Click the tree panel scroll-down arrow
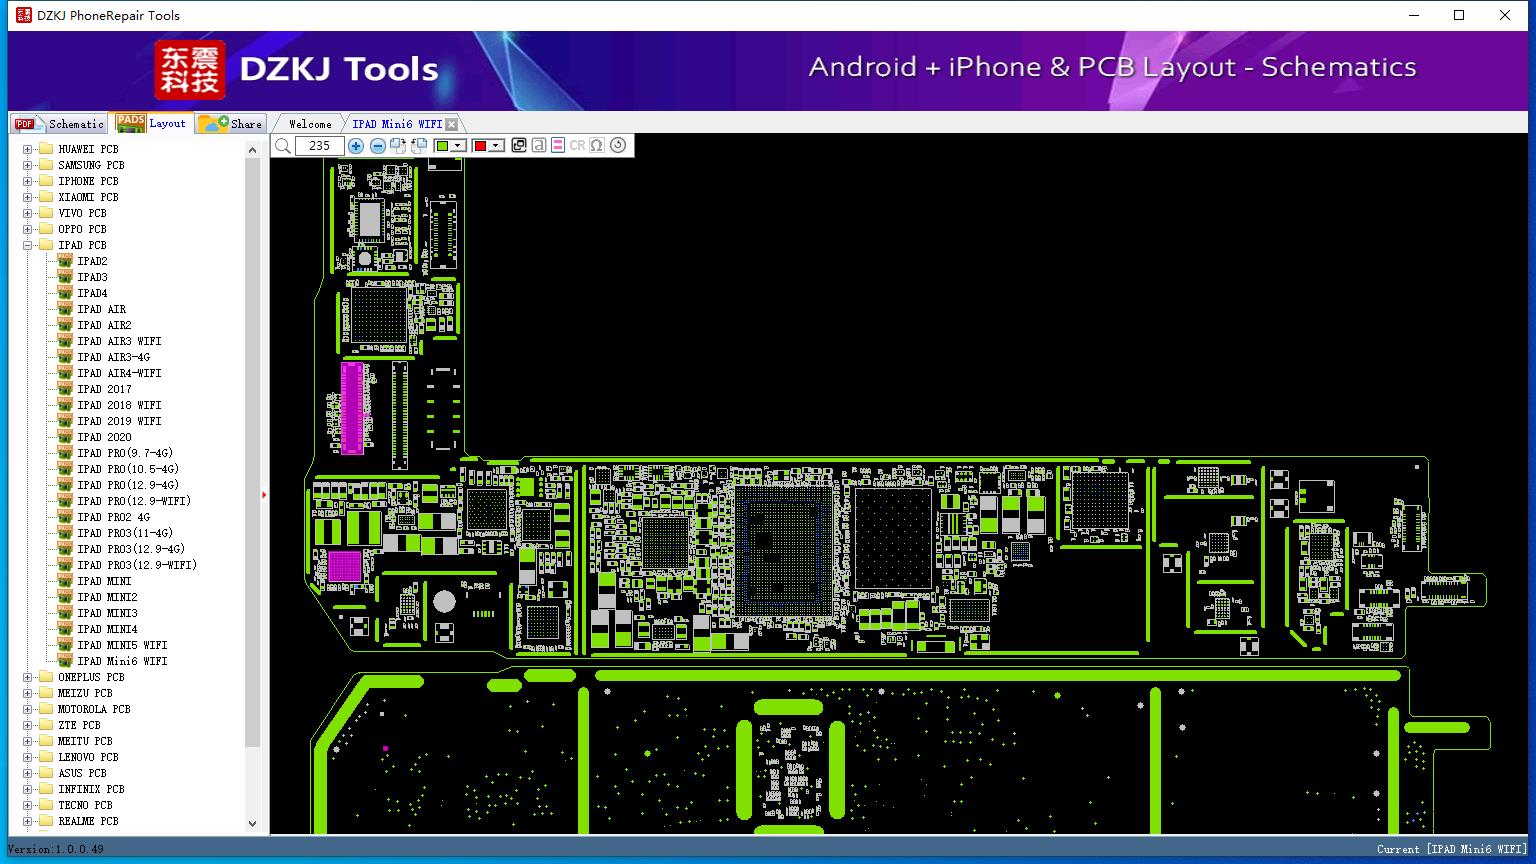 (x=252, y=823)
